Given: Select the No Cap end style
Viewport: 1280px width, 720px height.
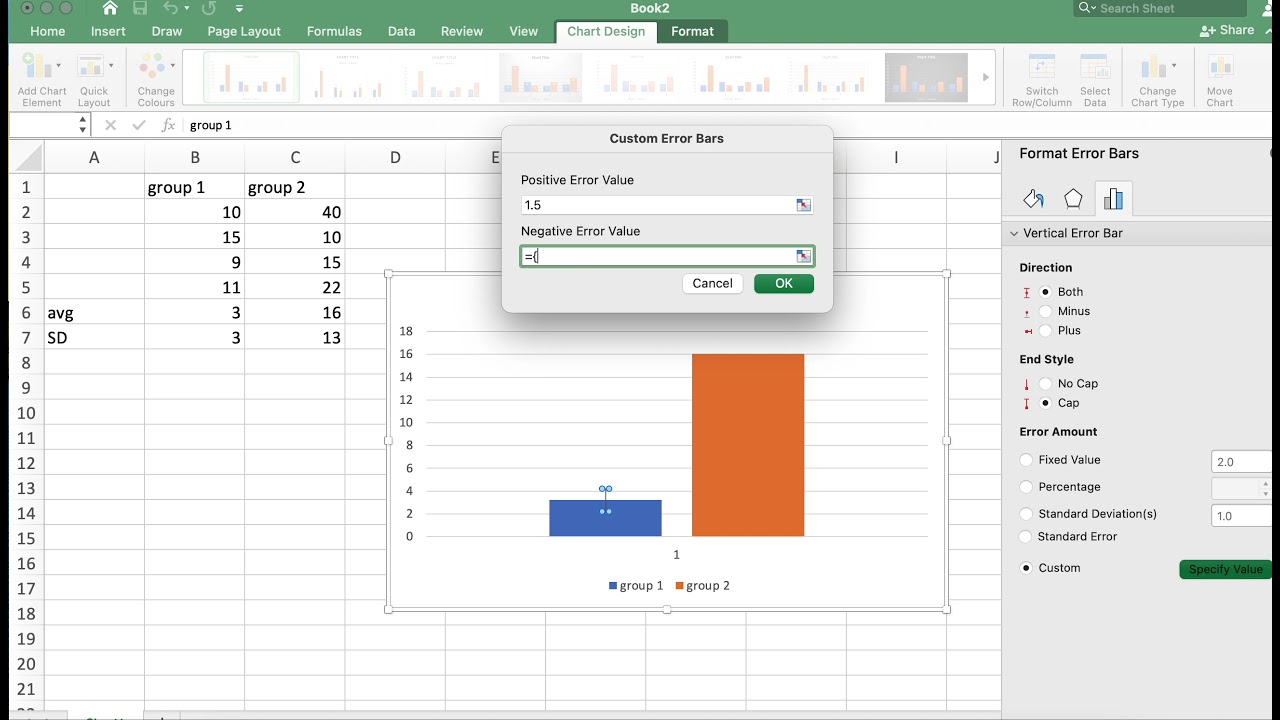Looking at the screenshot, I should pos(1046,384).
